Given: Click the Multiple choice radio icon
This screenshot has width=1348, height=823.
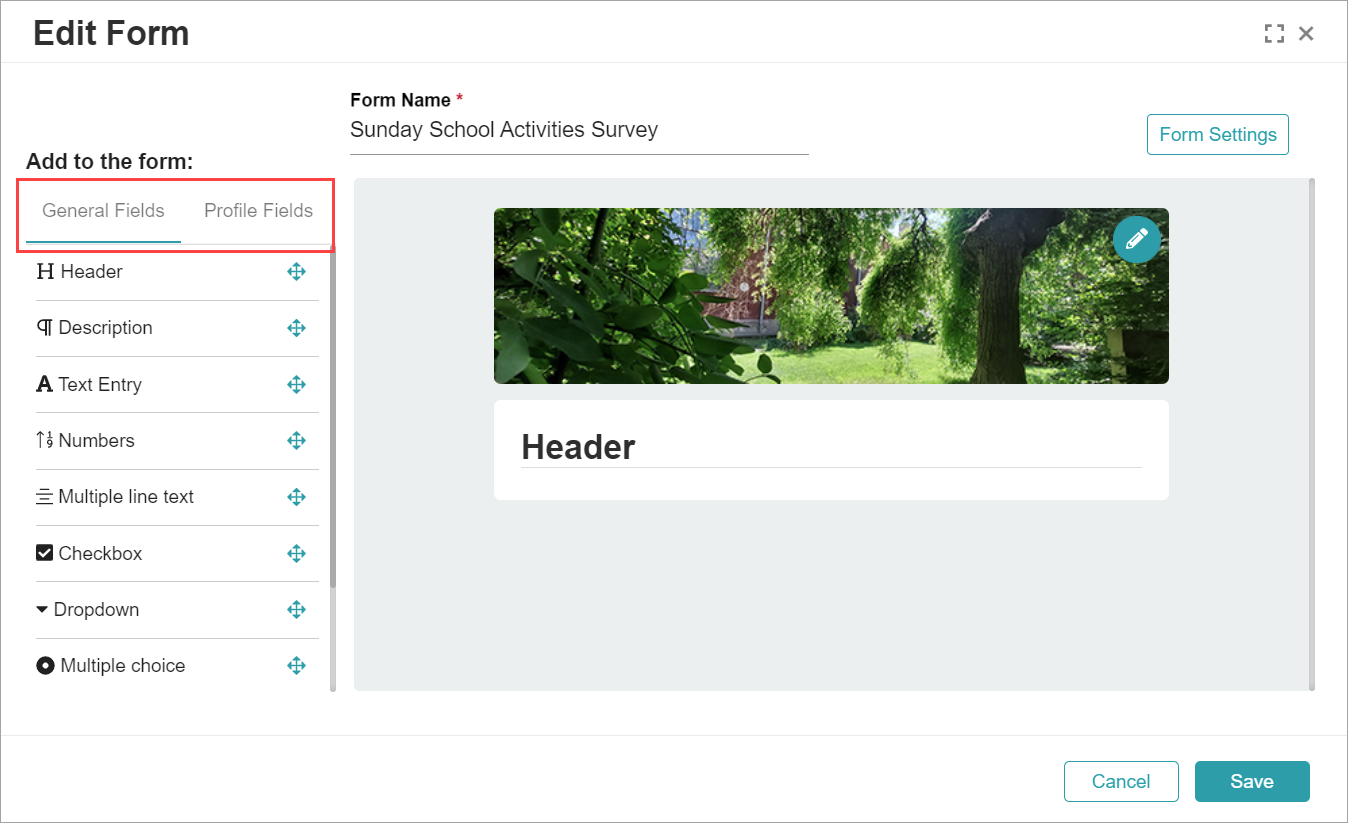Looking at the screenshot, I should coord(45,665).
